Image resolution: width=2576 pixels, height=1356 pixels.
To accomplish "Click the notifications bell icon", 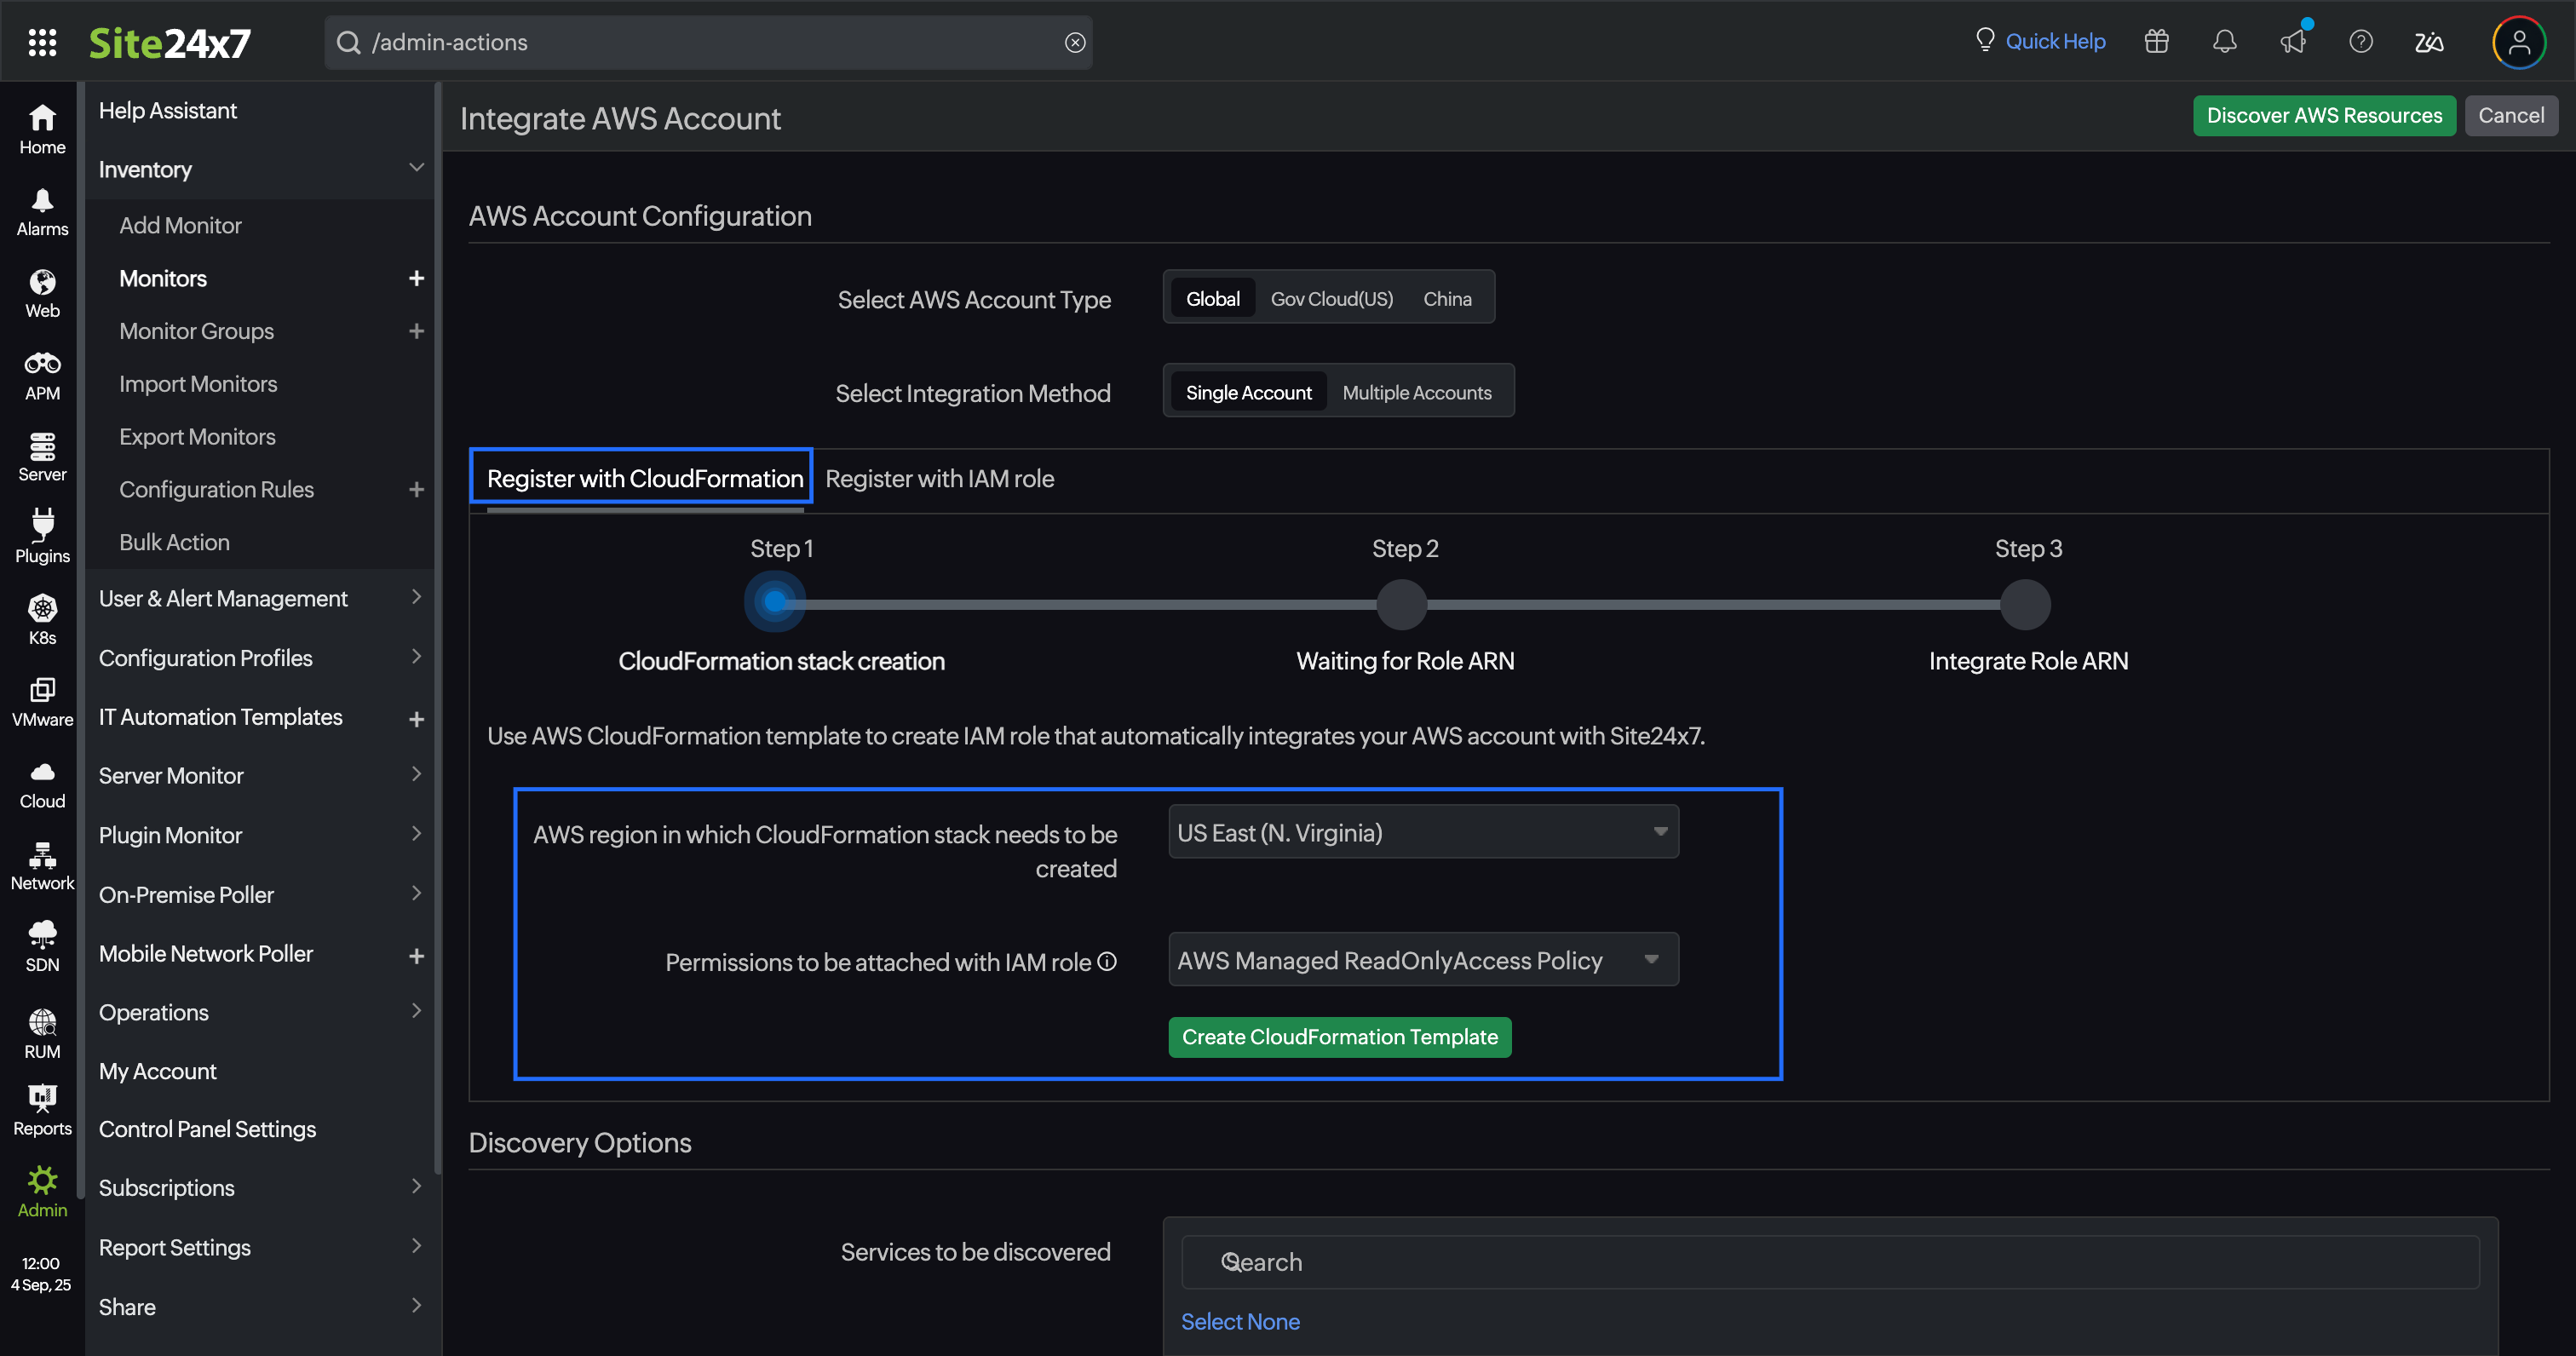I will pyautogui.click(x=2224, y=42).
